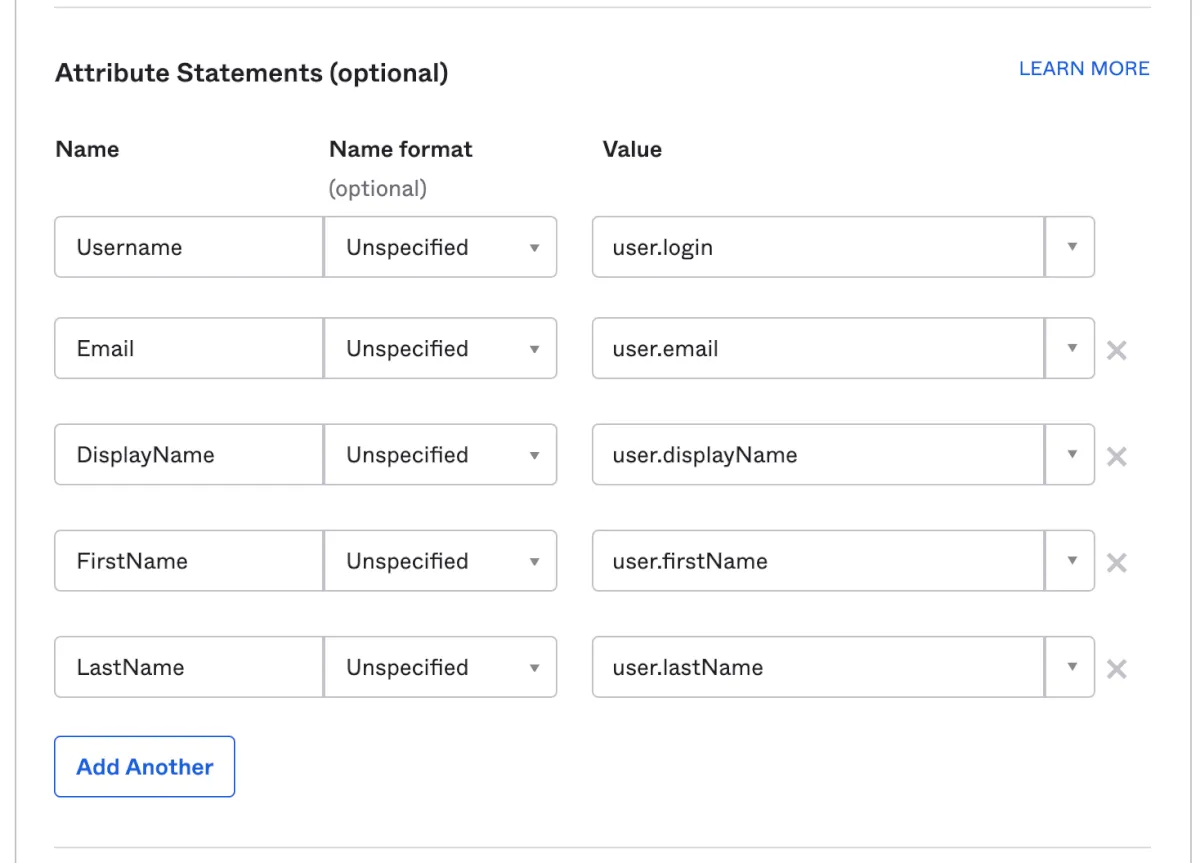
Task: Open the user.displayName value dropdown arrow
Action: coord(1071,455)
